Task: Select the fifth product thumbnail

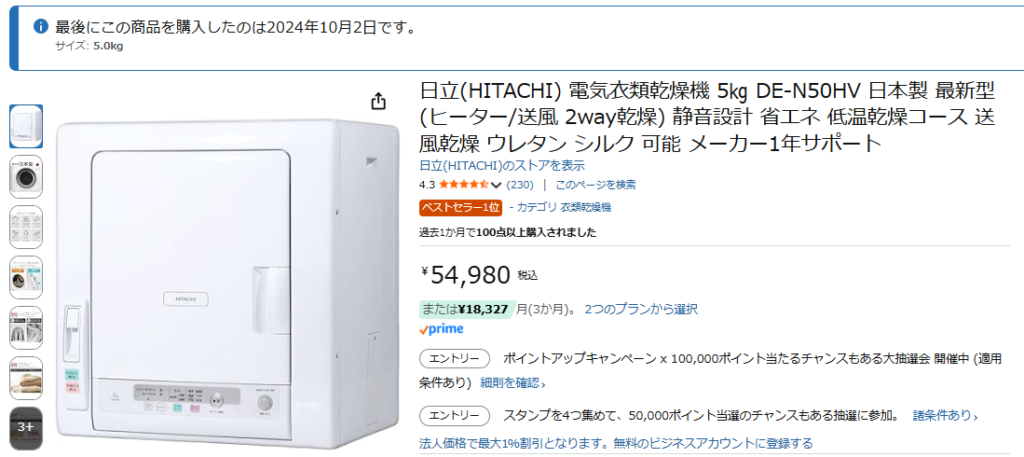Action: pyautogui.click(x=26, y=327)
